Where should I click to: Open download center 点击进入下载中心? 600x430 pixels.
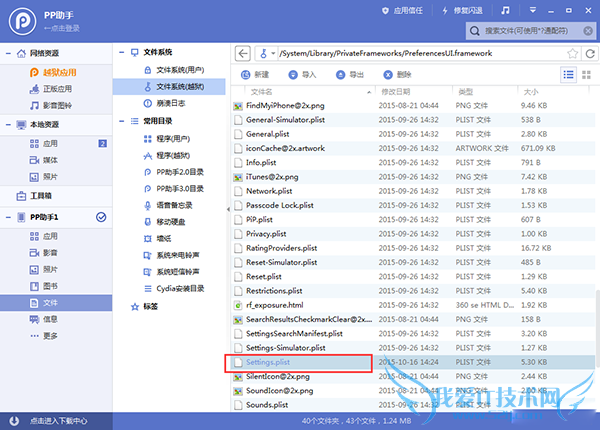pyautogui.click(x=49, y=421)
